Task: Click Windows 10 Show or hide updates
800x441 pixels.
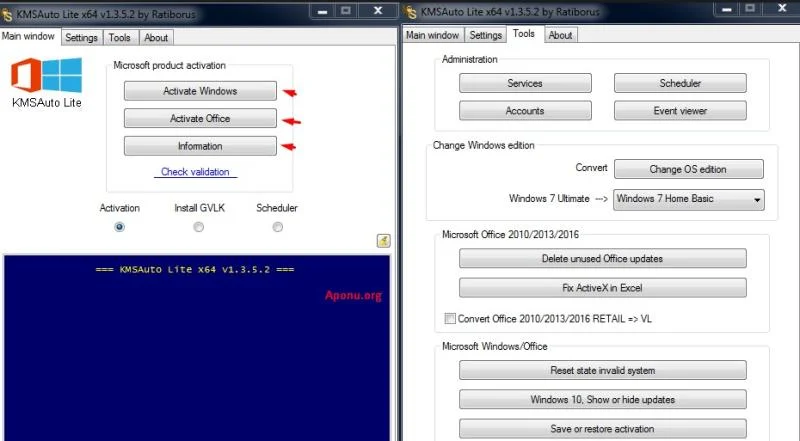Action: [603, 400]
